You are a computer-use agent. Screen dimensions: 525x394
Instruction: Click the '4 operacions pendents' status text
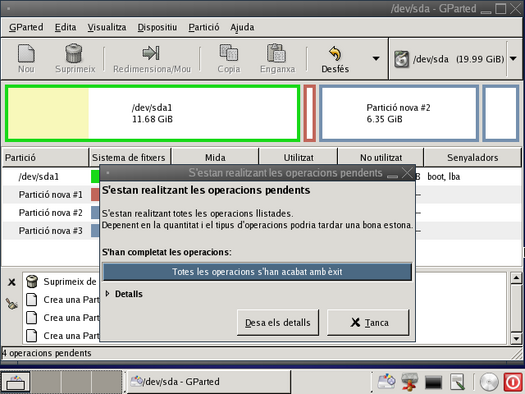(47, 353)
